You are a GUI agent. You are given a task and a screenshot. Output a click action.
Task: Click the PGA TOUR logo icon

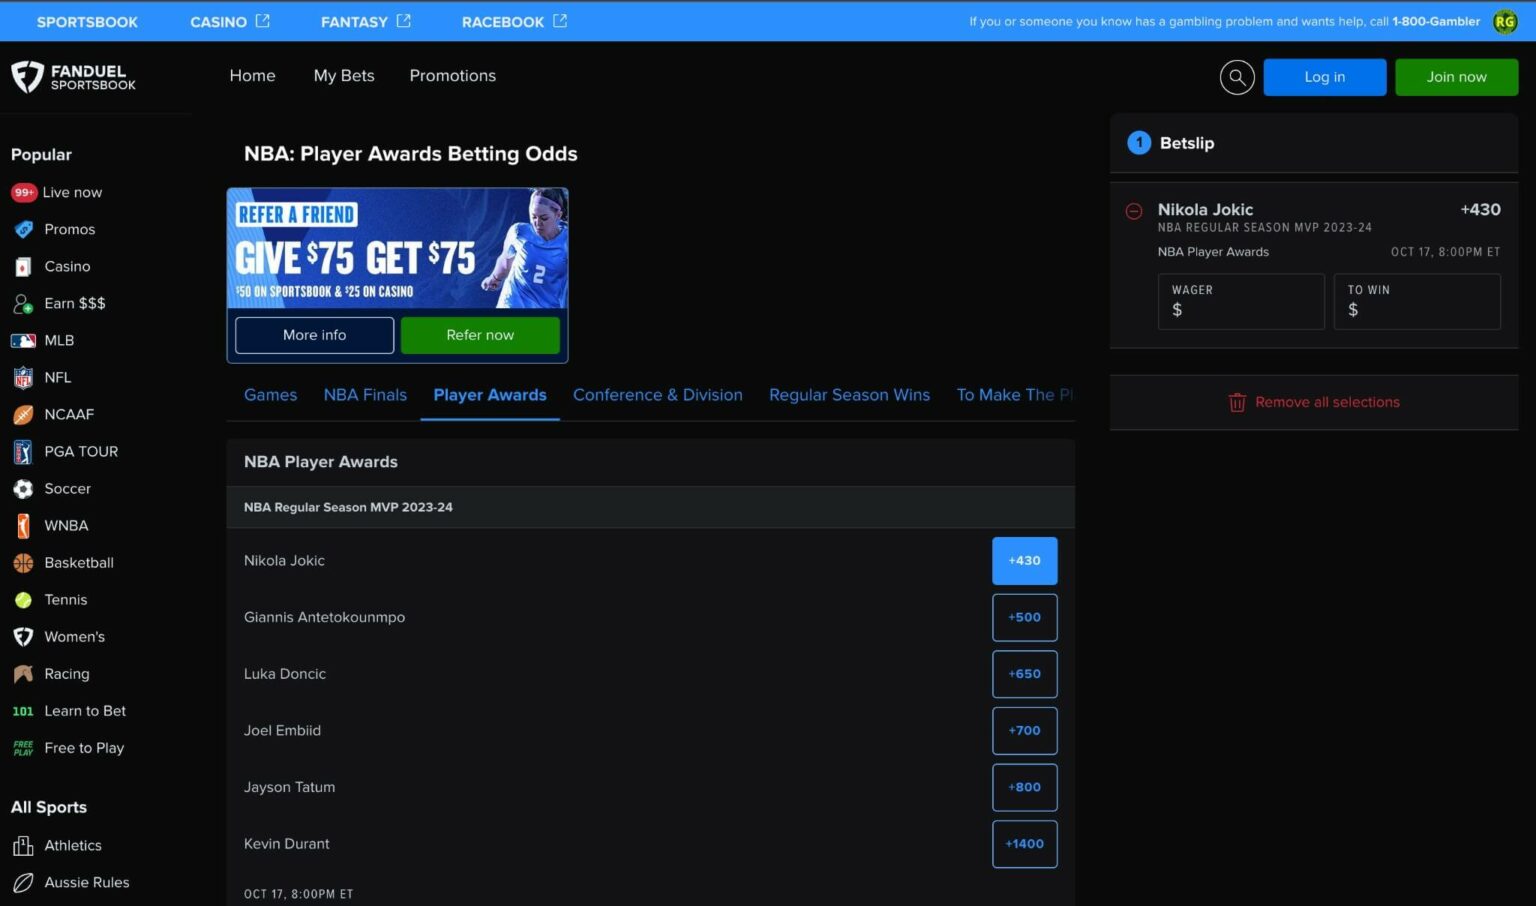(x=23, y=451)
